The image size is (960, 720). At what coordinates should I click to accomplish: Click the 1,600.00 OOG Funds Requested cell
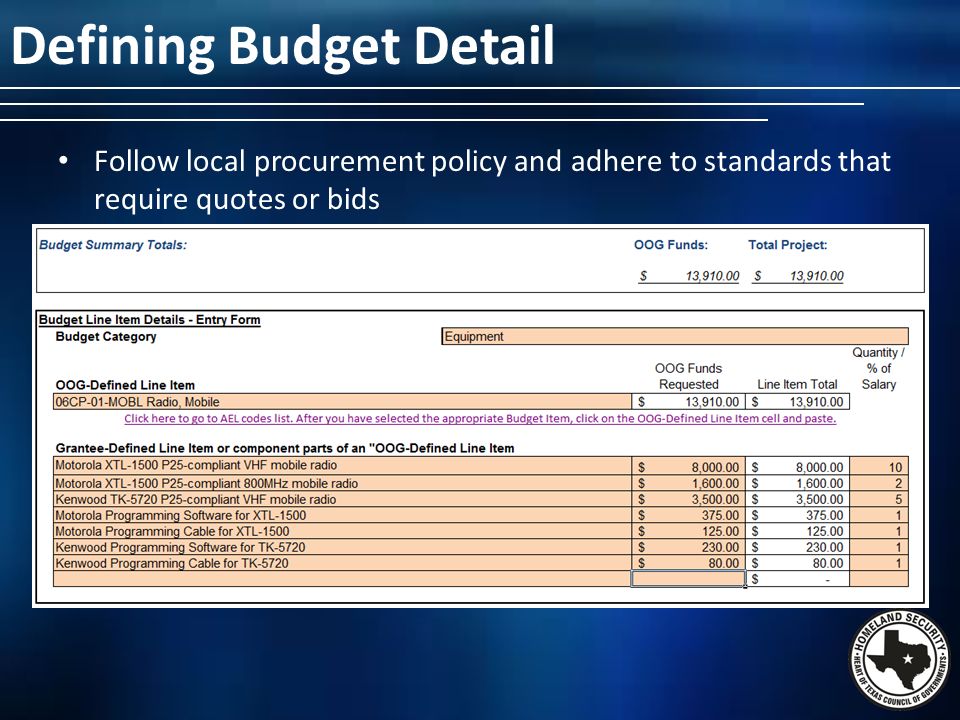[688, 483]
